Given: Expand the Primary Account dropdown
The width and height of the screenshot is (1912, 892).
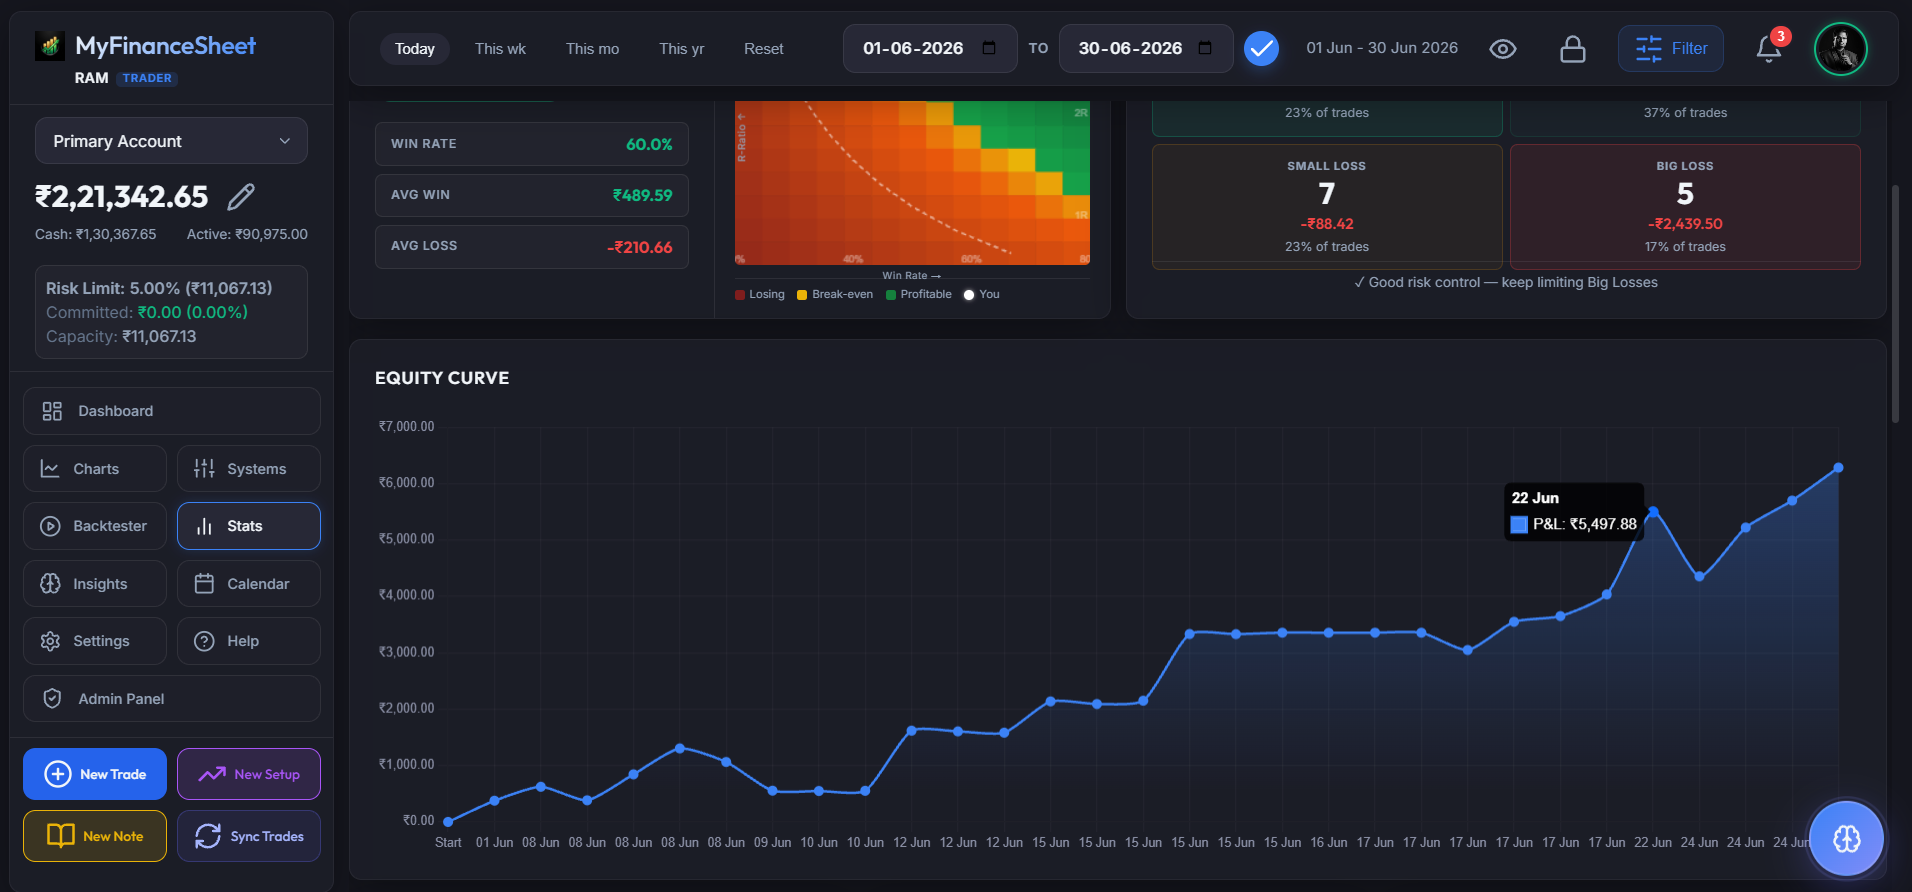Looking at the screenshot, I should point(171,141).
